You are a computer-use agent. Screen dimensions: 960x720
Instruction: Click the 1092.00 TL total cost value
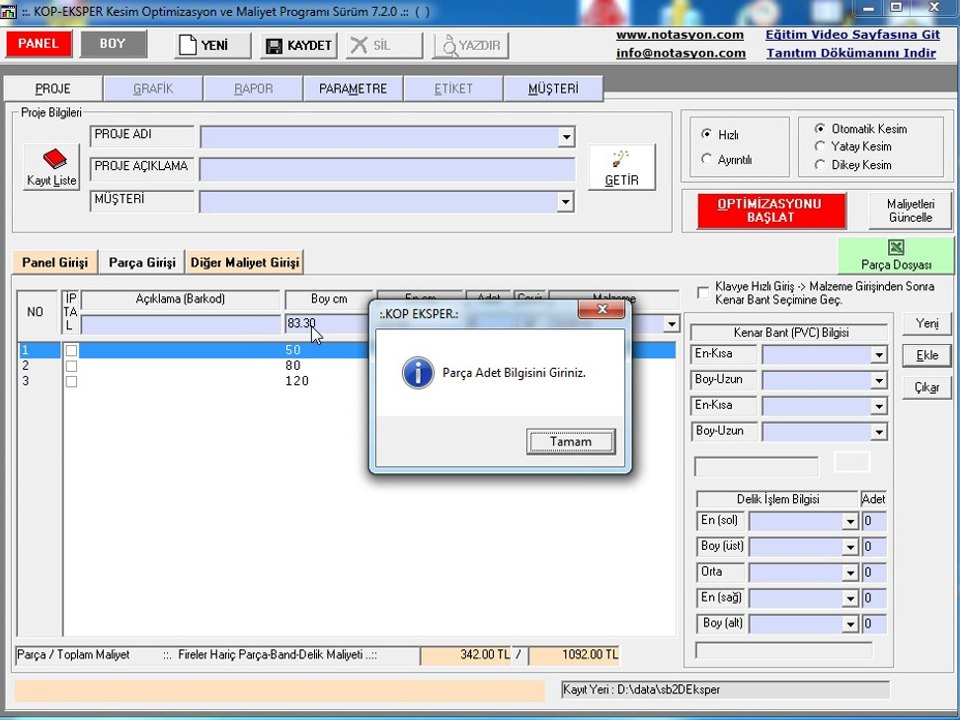point(574,655)
